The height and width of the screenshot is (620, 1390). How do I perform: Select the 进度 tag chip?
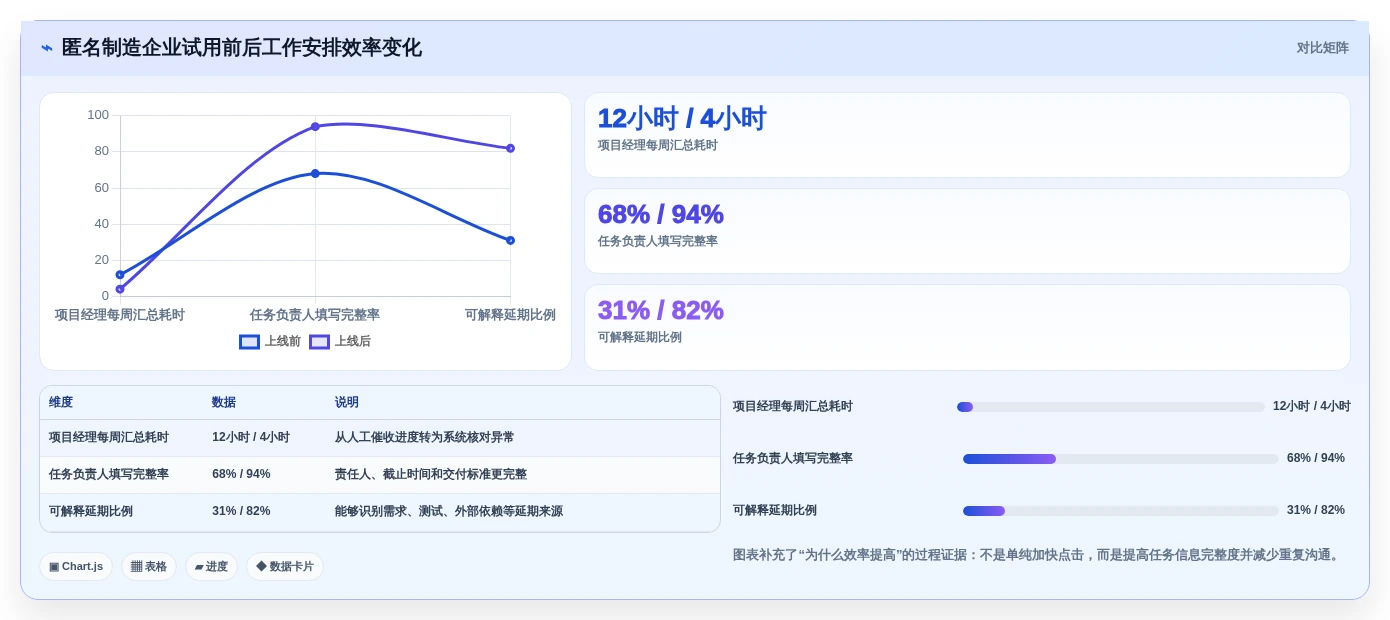pos(211,567)
